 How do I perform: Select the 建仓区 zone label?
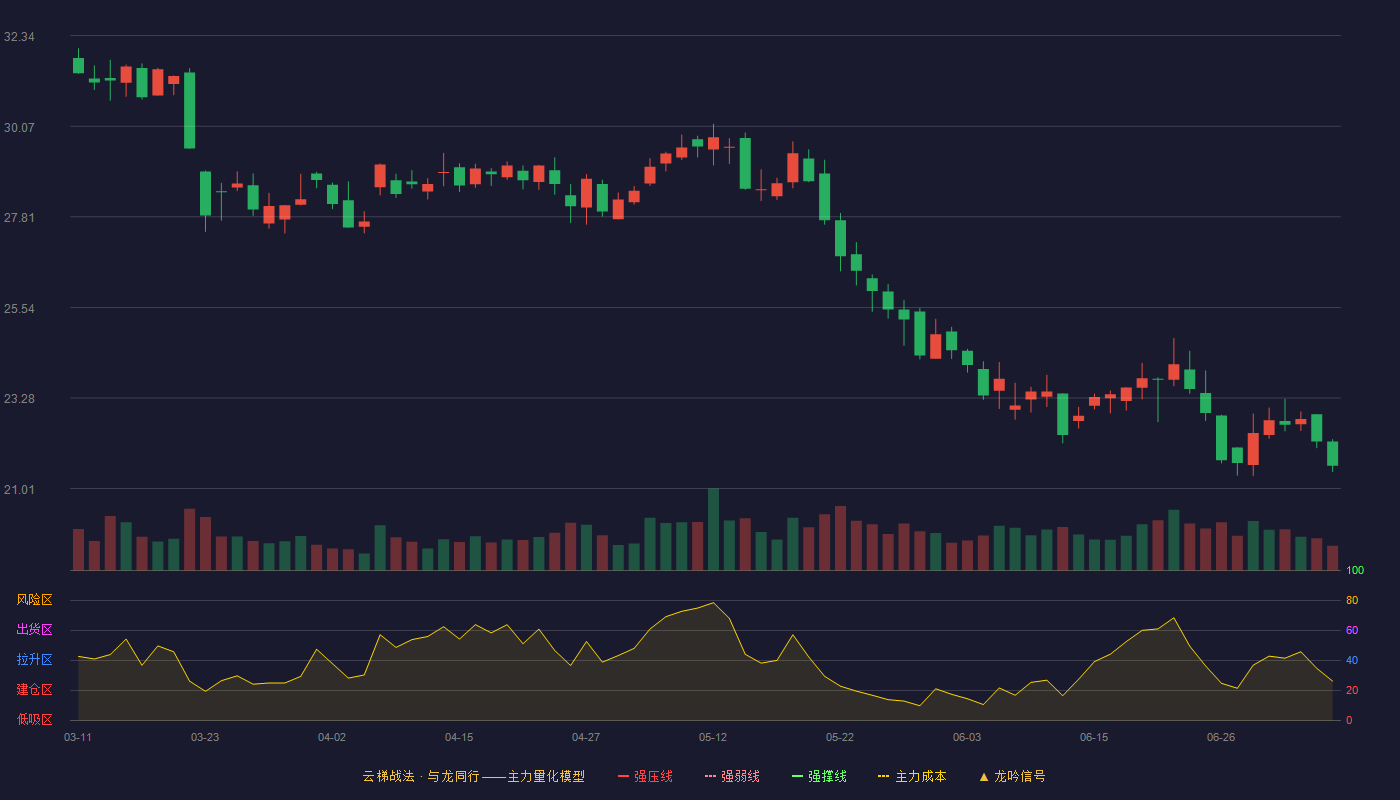[34, 690]
